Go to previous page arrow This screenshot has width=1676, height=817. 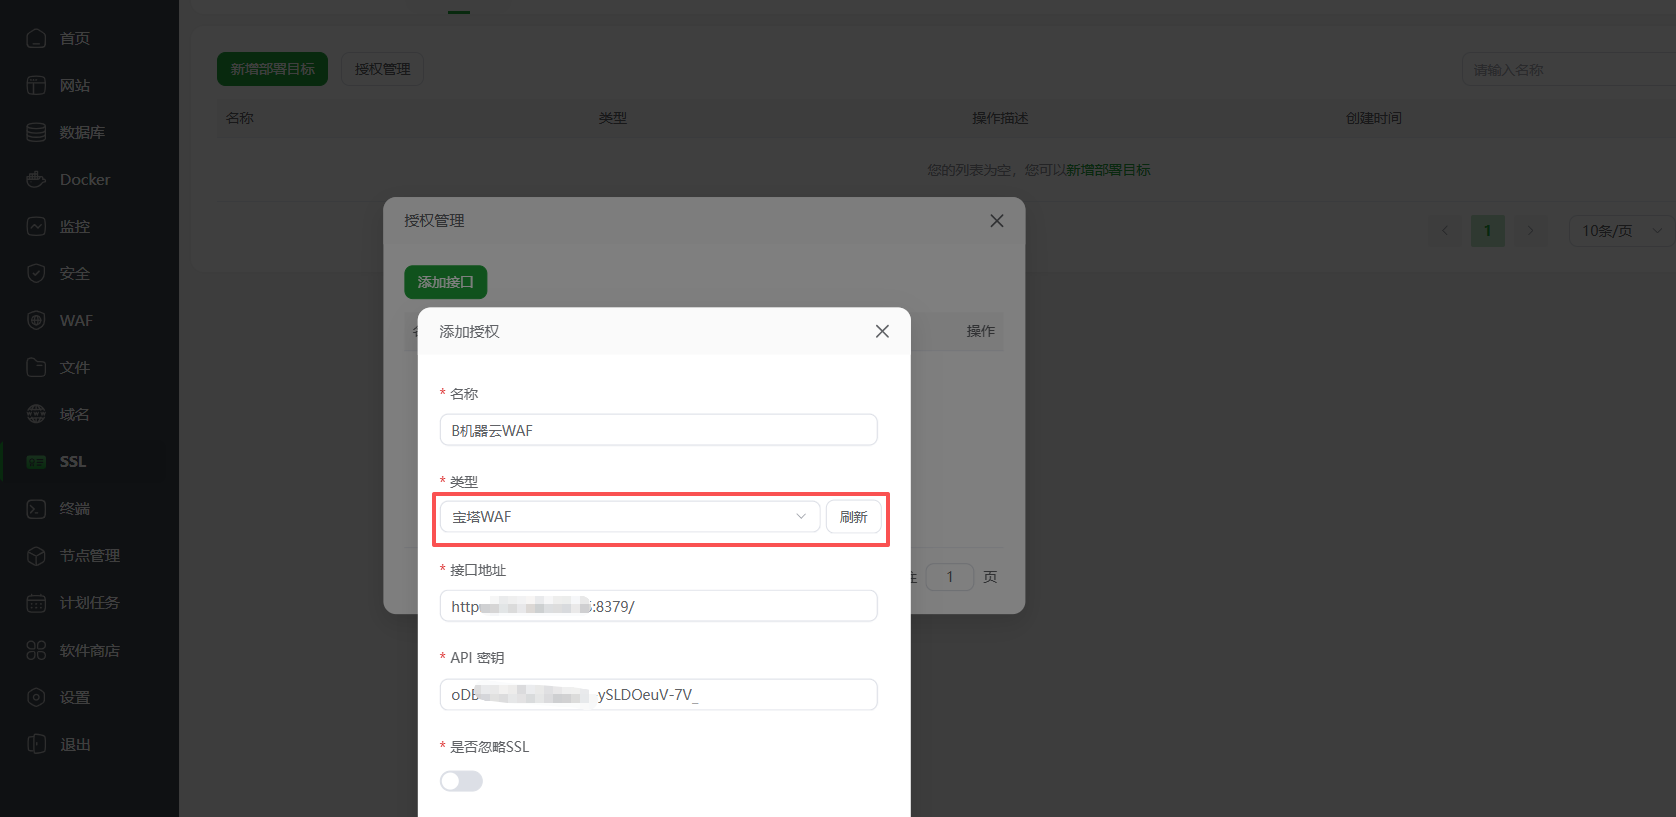point(1444,231)
